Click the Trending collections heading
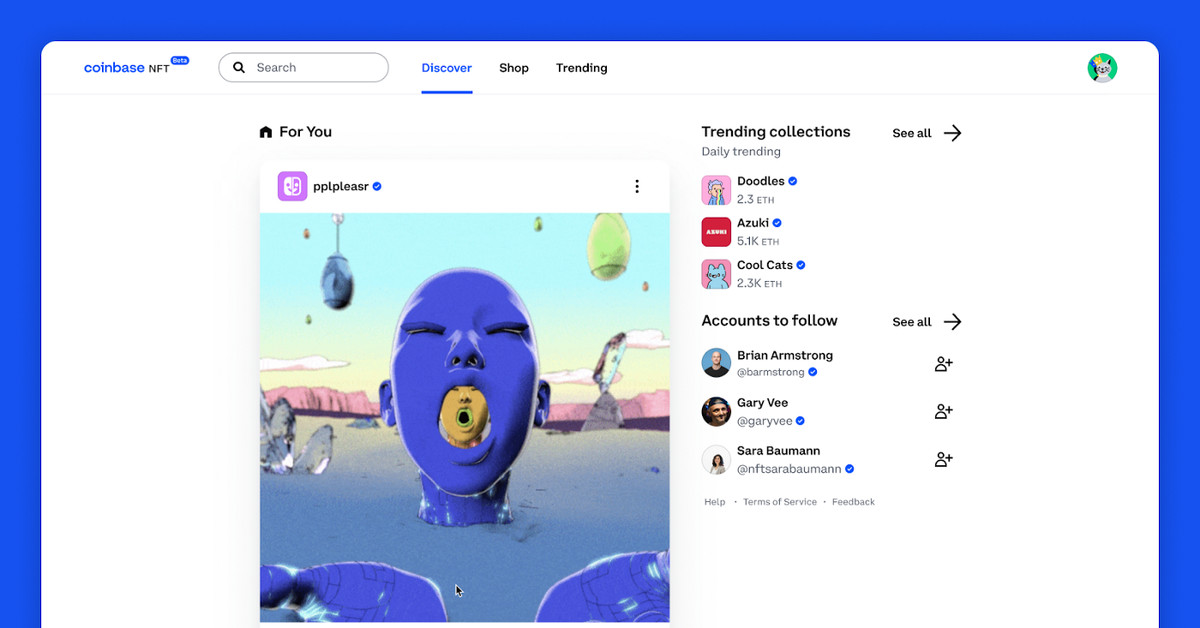The image size is (1200, 628). (x=776, y=132)
